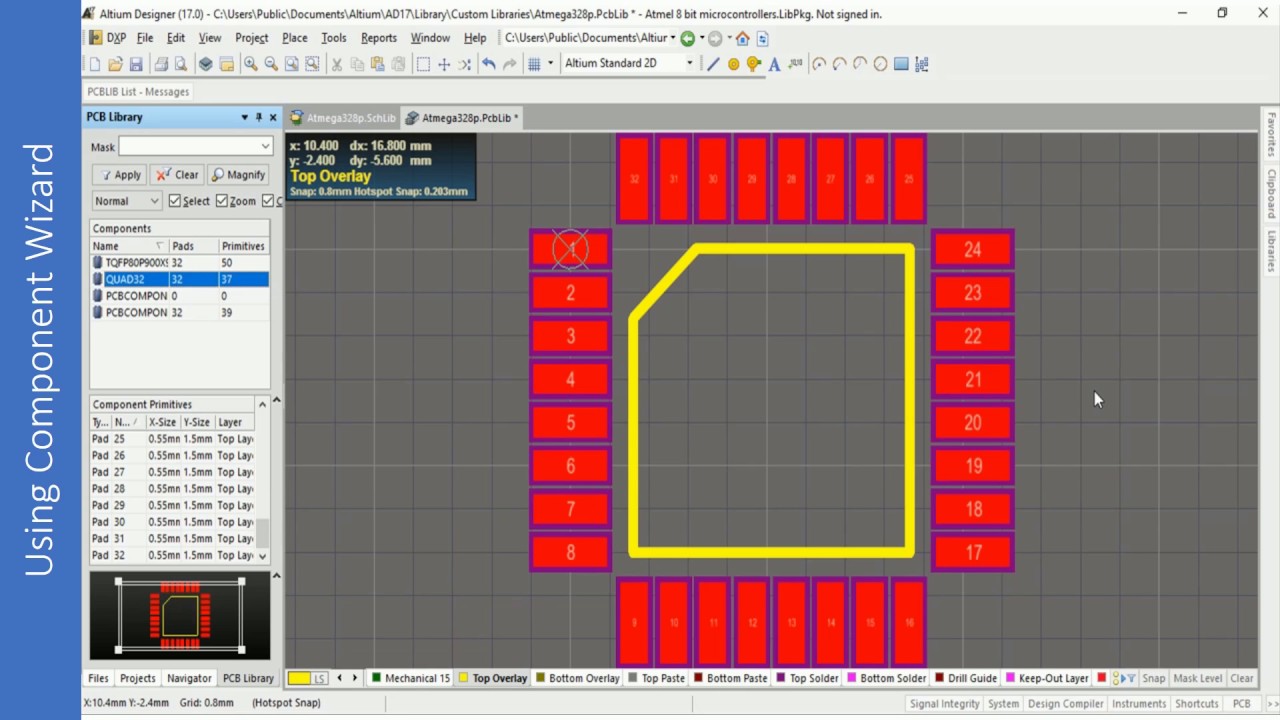The width and height of the screenshot is (1280, 720).
Task: Click the Home page icon
Action: point(742,38)
